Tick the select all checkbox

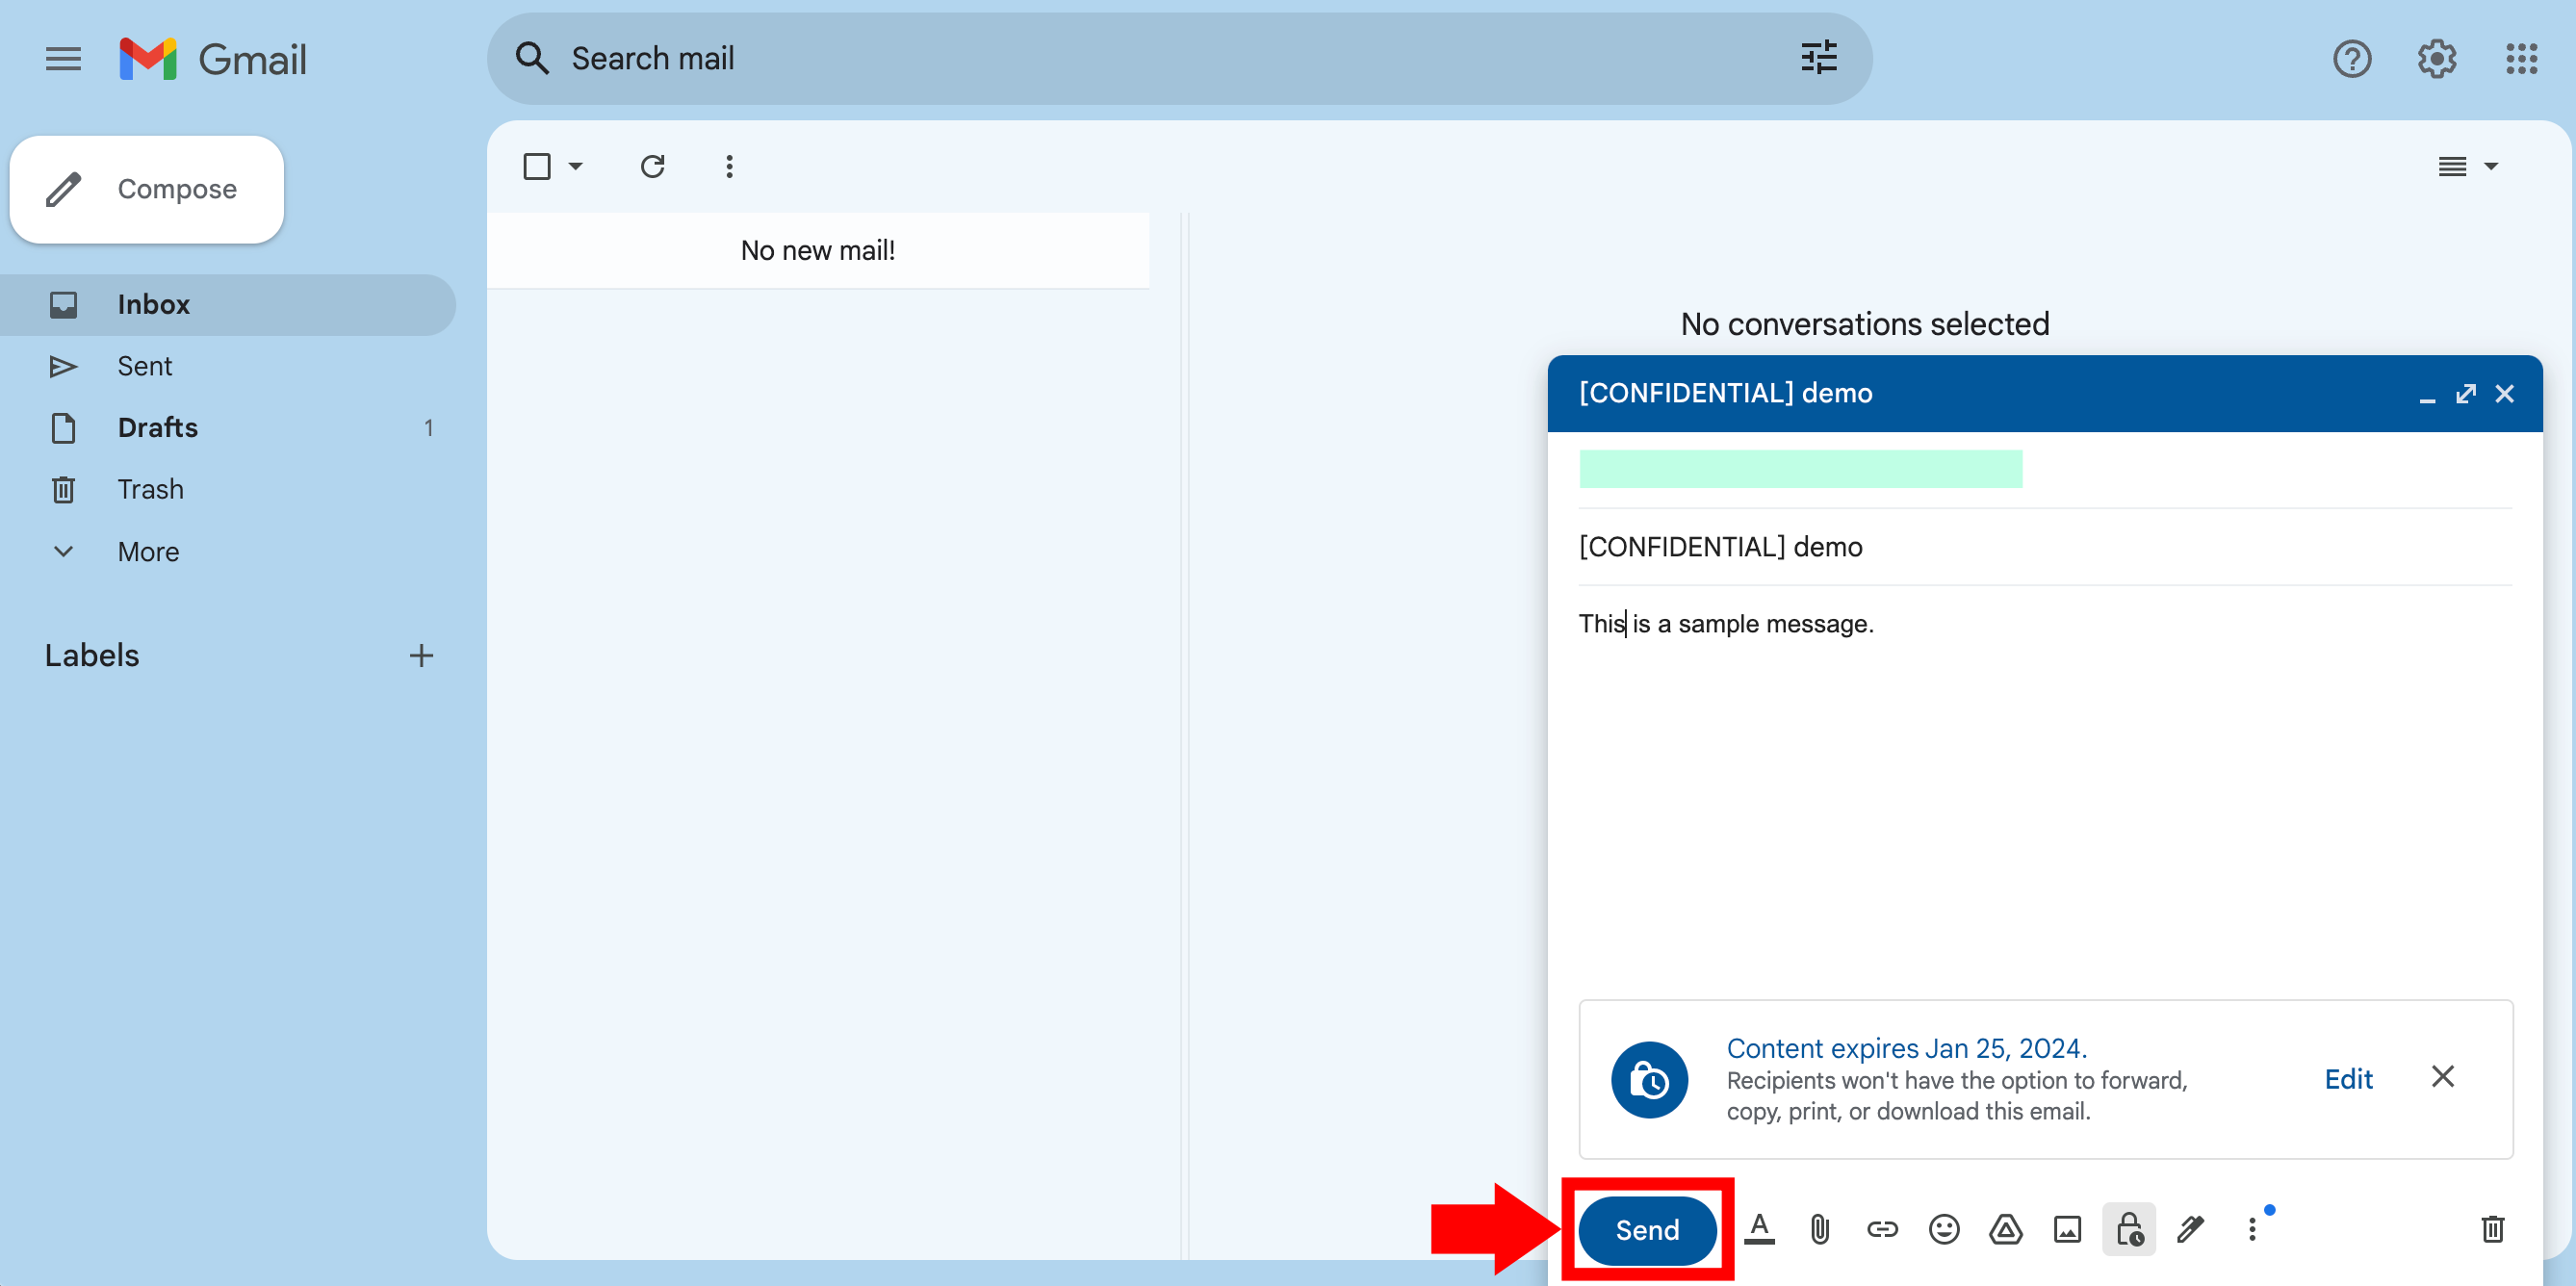537,166
